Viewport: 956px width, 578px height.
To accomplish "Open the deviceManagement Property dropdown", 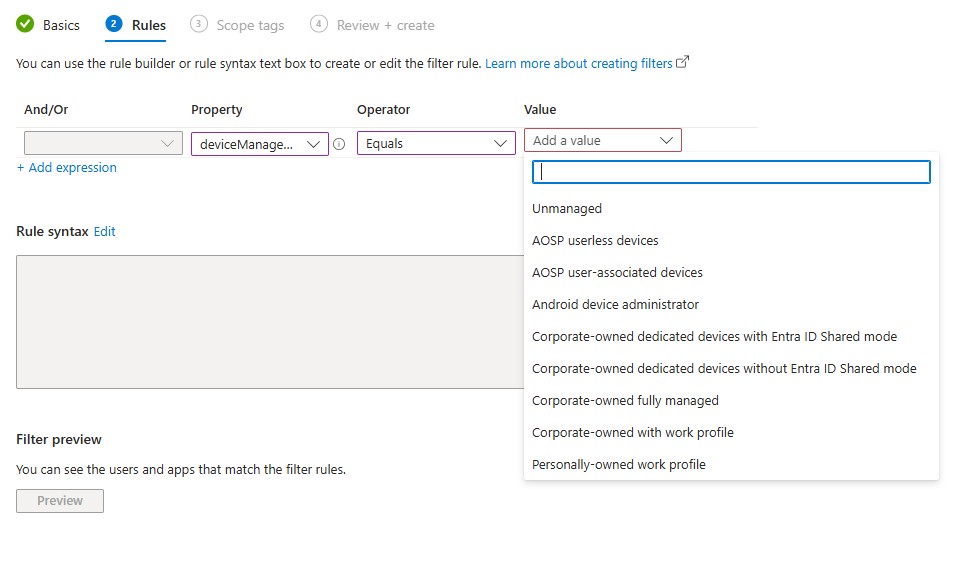I will tap(259, 144).
